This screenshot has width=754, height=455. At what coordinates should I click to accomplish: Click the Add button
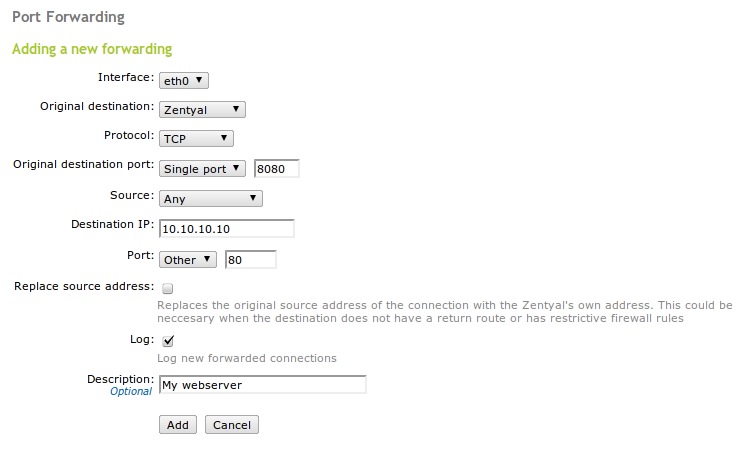coord(177,425)
